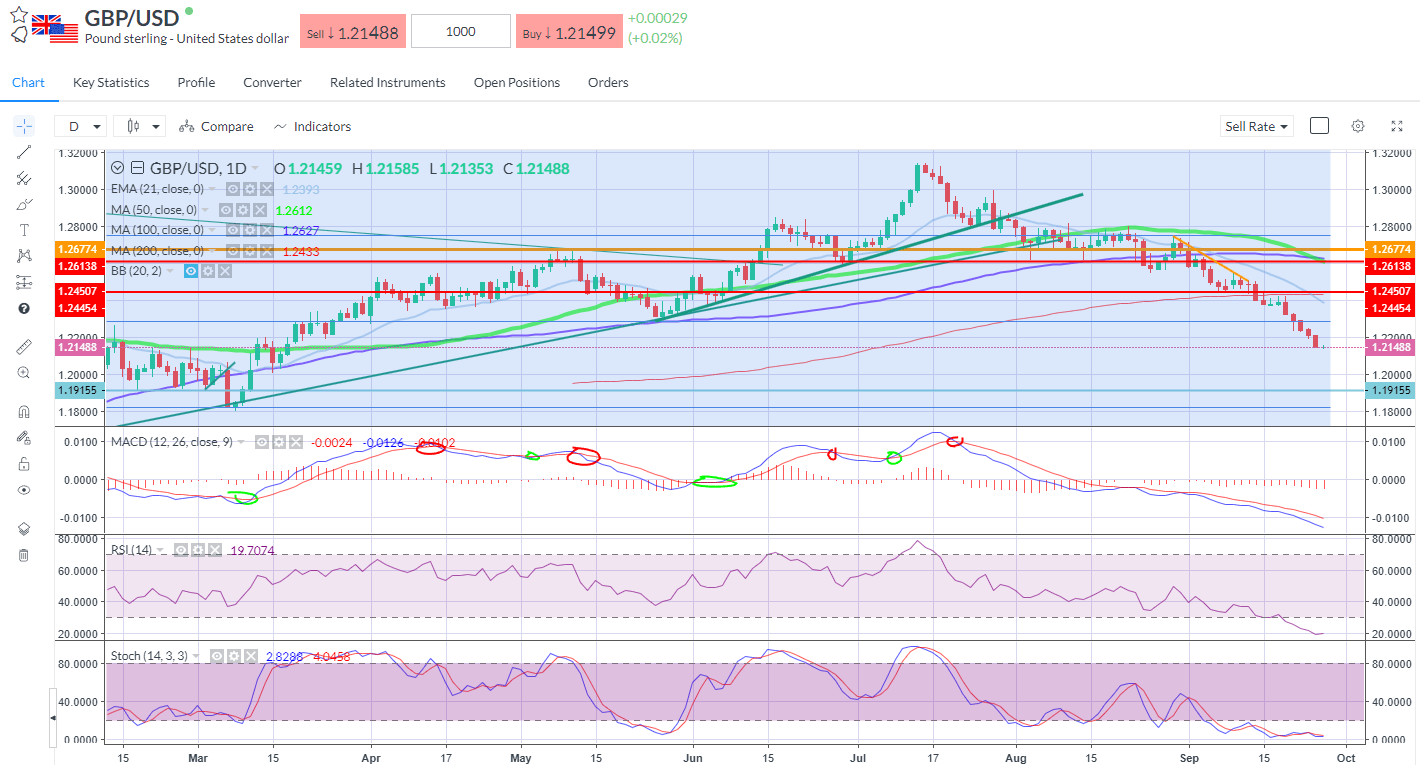Screen dimensions: 1423x765
Task: Toggle visibility of RSI indicator
Action: (181, 550)
